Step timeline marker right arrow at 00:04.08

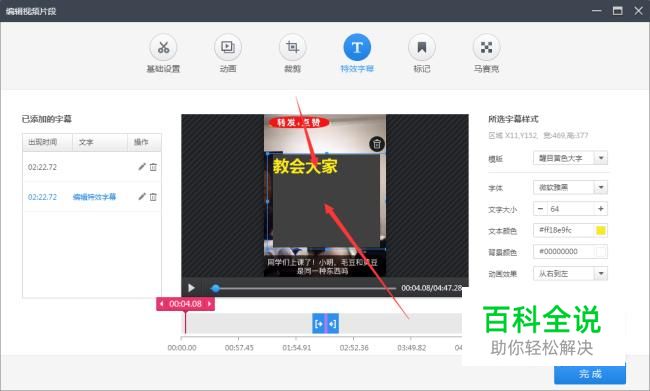click(x=209, y=304)
